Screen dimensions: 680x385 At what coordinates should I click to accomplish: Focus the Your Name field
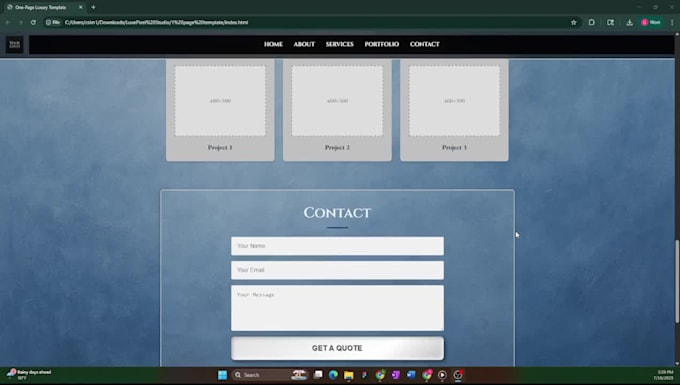[x=337, y=246]
